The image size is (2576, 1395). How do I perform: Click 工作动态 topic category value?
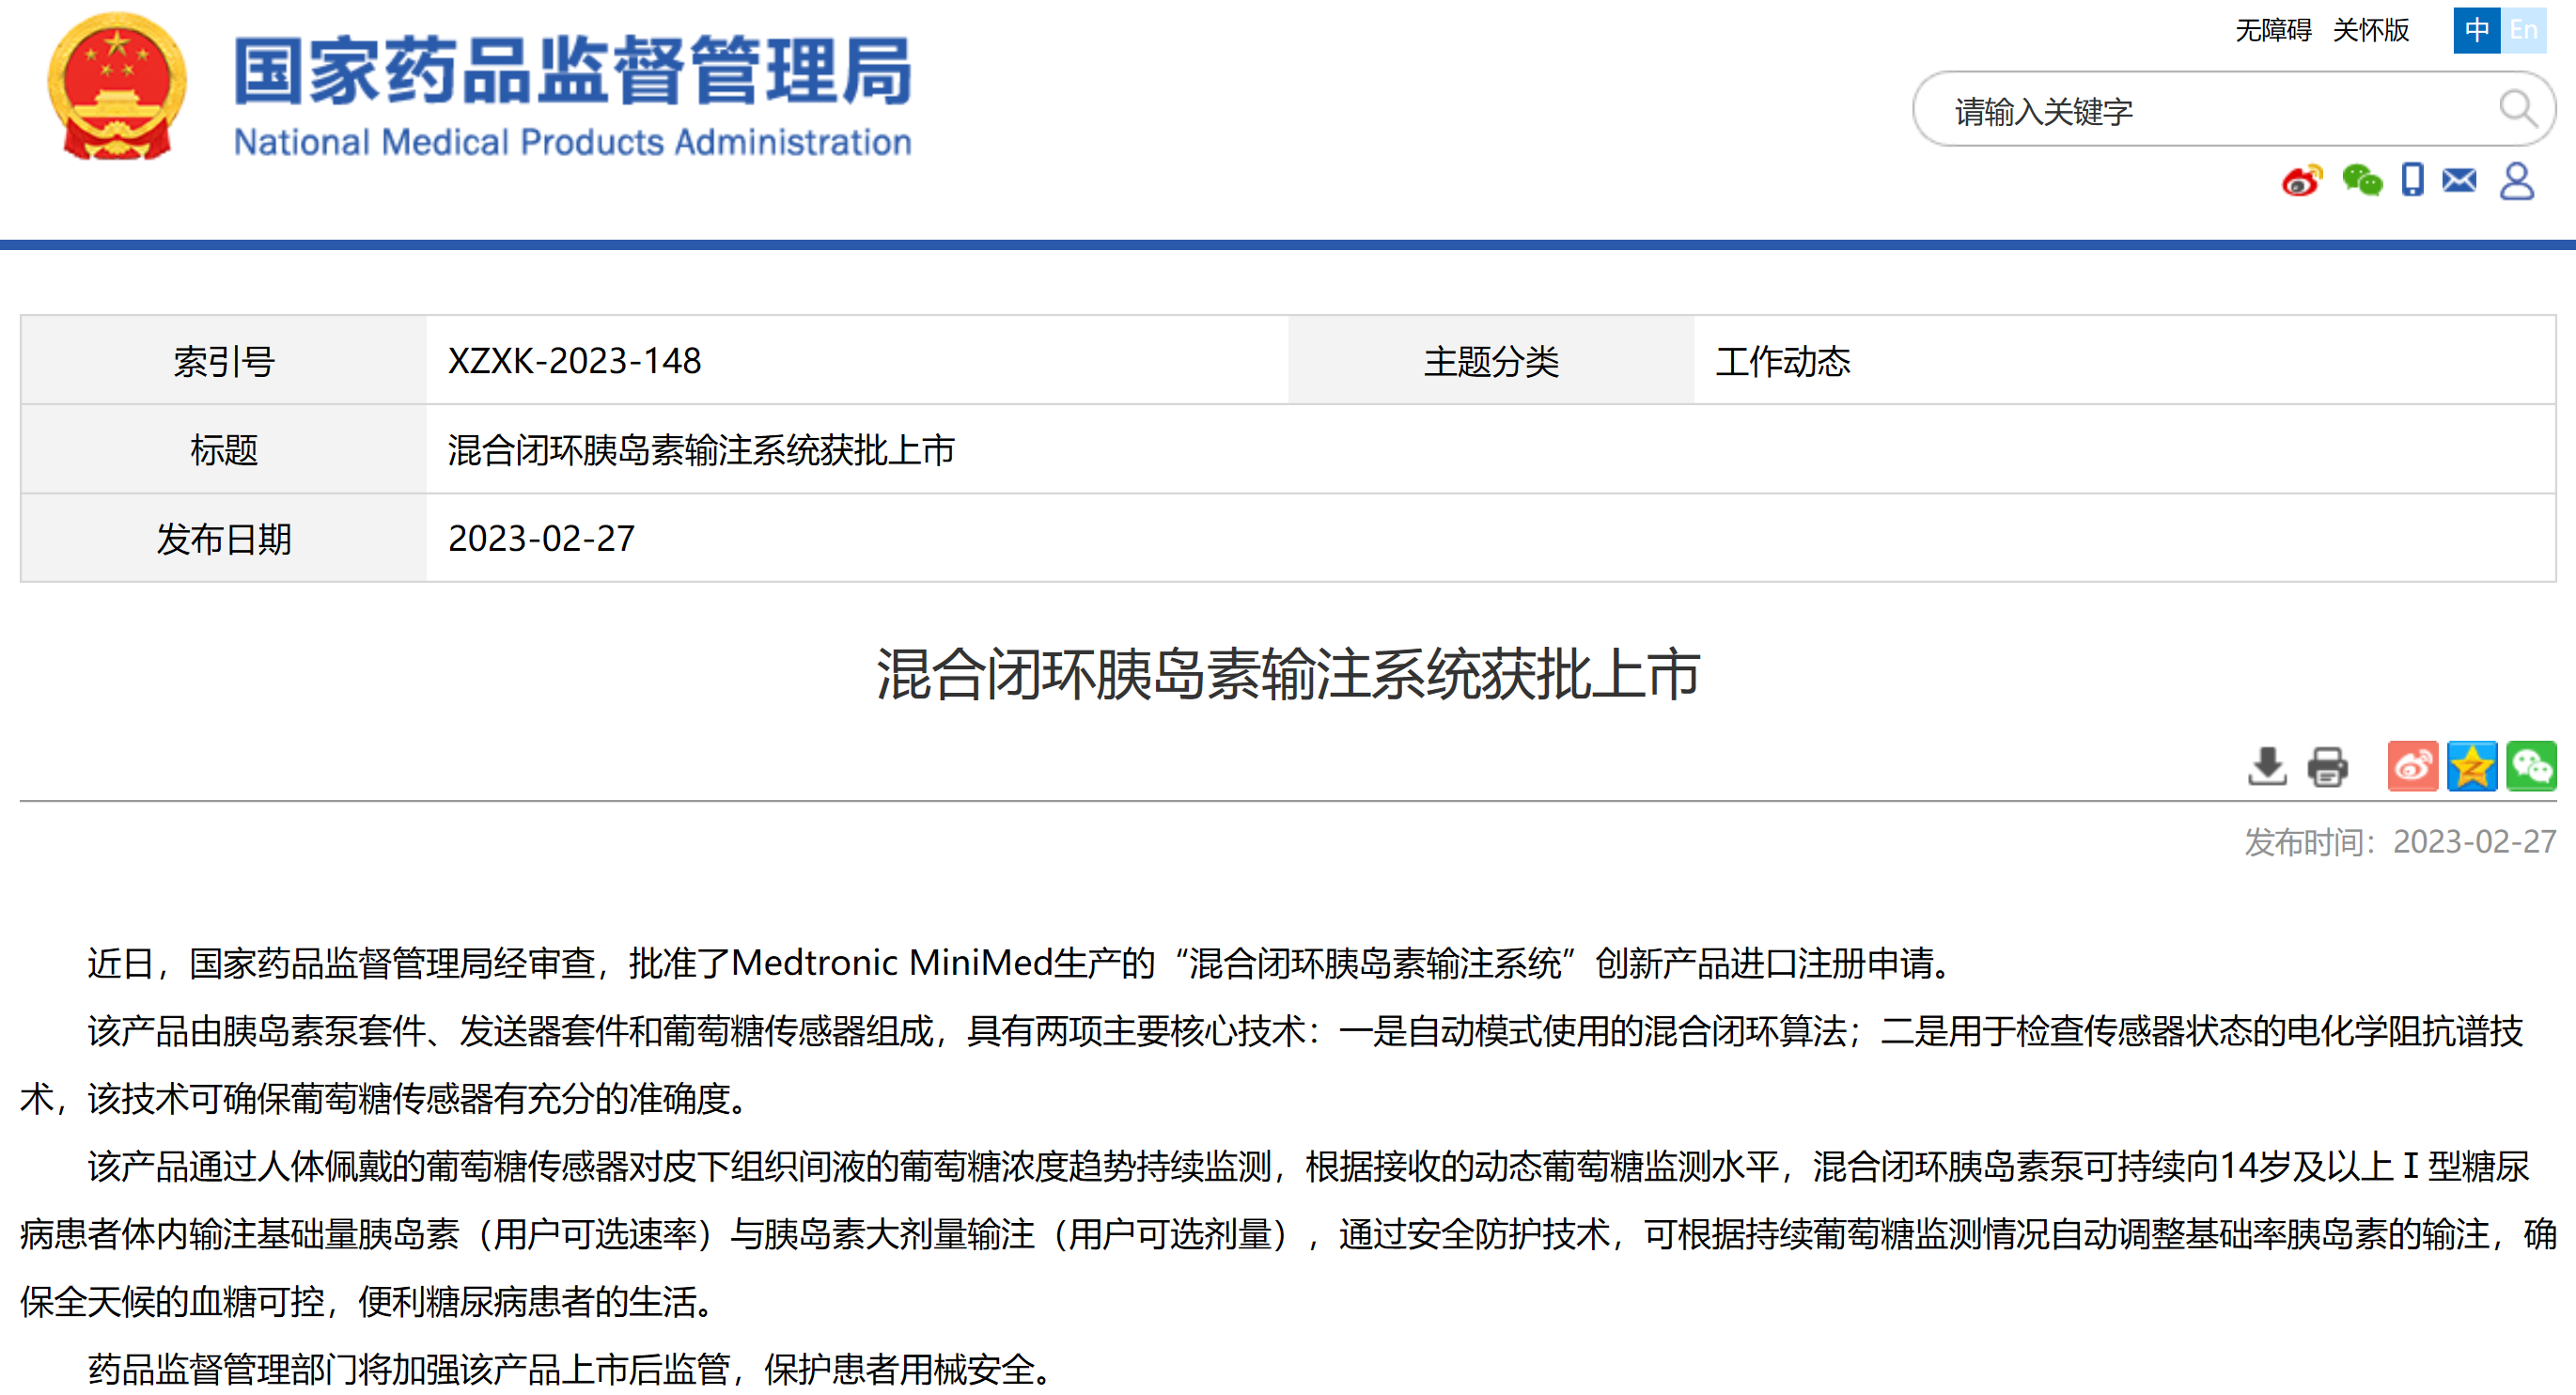[x=1782, y=361]
